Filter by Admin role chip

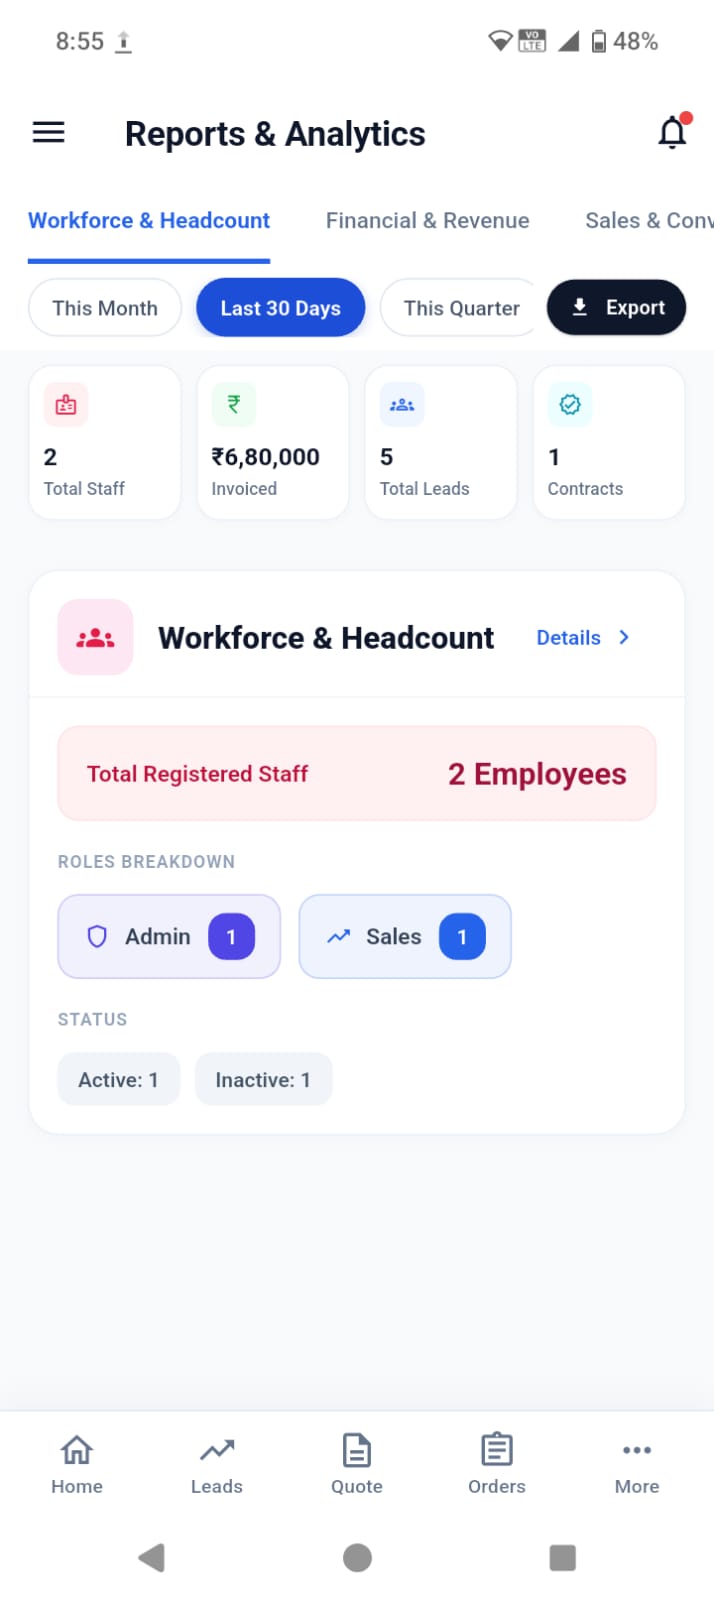[x=169, y=937]
